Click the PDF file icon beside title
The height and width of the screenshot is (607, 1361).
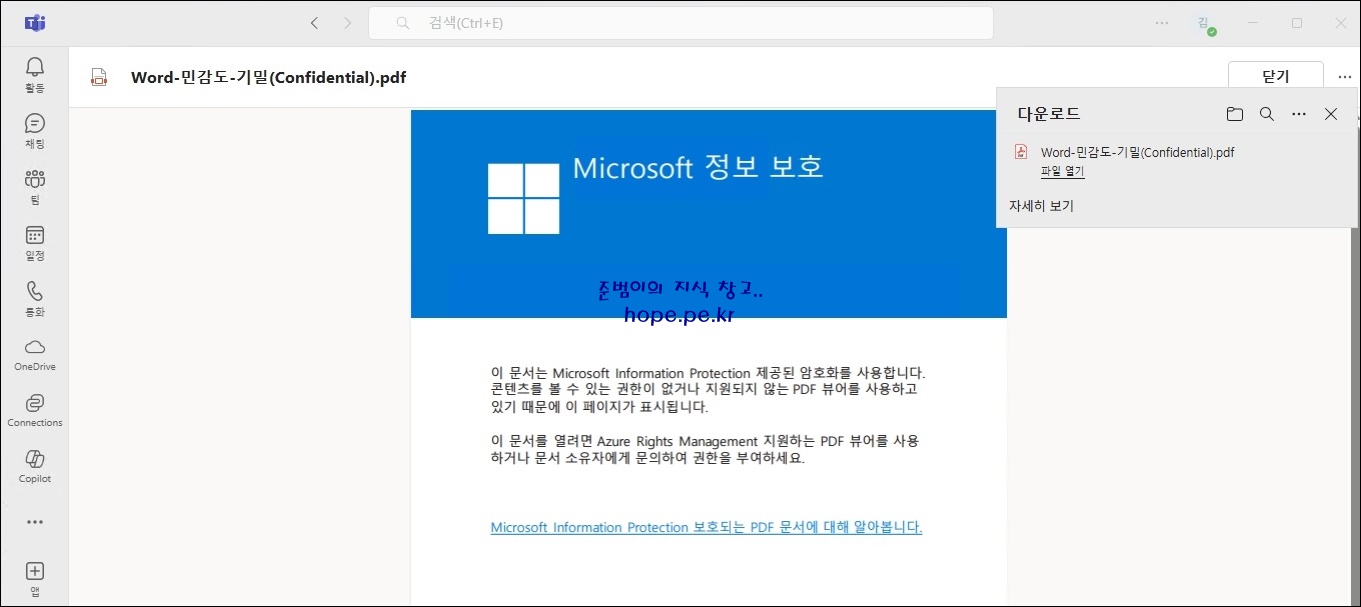(98, 78)
